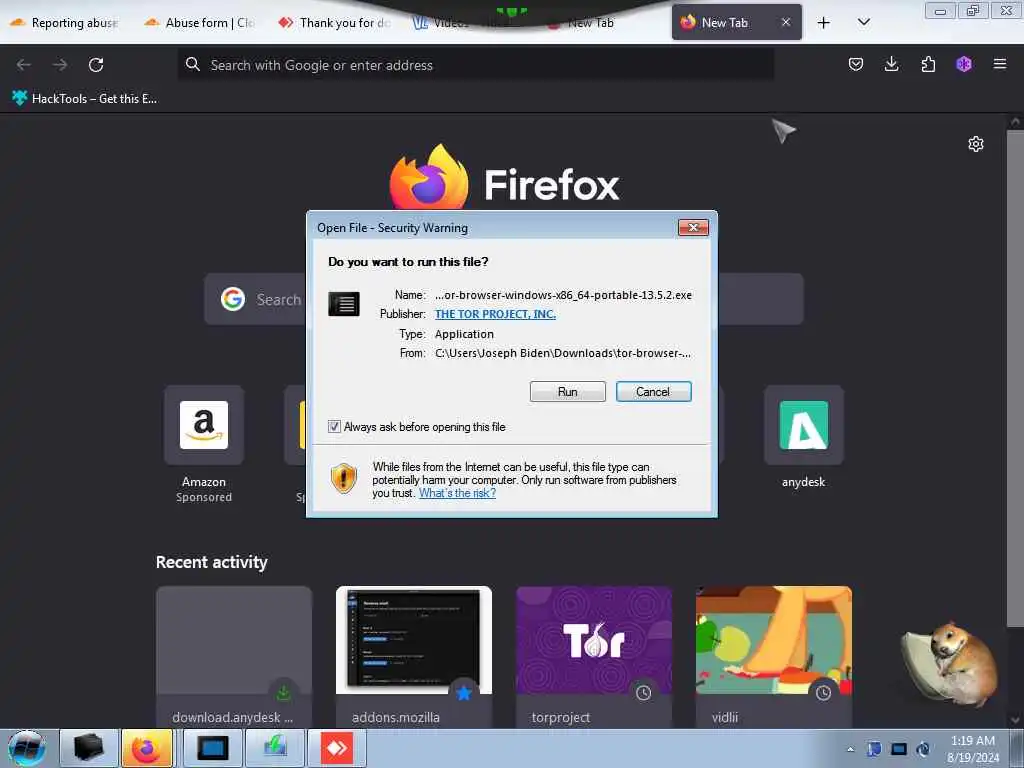Image resolution: width=1024 pixels, height=768 pixels.
Task: Reload the page with refresh icon
Action: click(96, 65)
